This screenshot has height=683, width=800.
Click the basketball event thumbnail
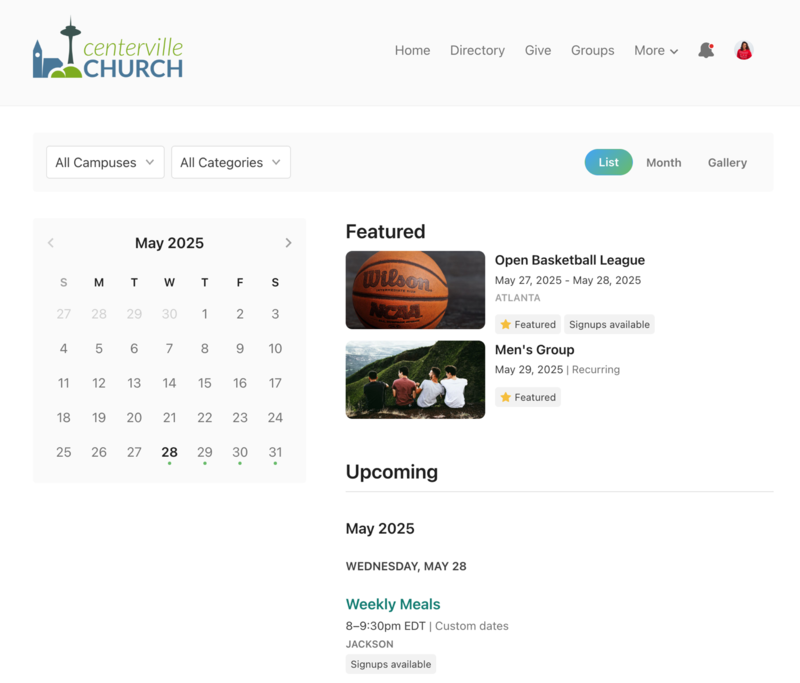(415, 290)
